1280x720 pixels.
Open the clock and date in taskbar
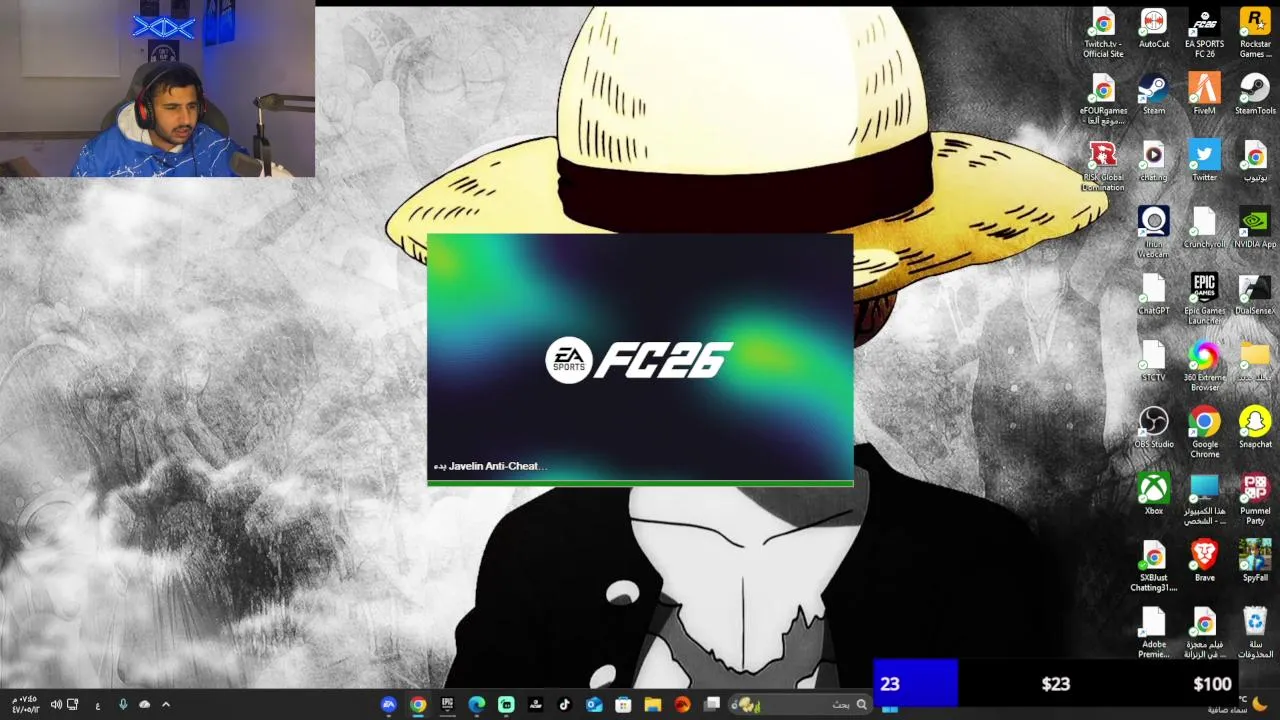click(27, 704)
